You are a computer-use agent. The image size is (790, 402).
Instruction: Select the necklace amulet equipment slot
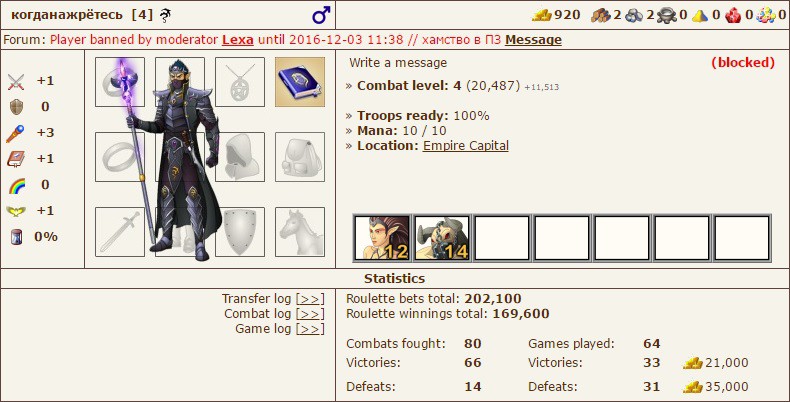[x=240, y=82]
